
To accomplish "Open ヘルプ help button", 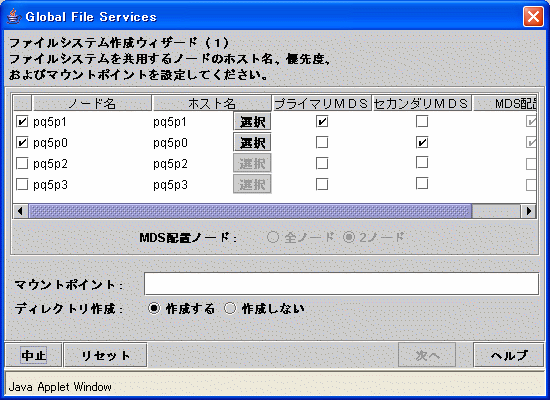I will 509,355.
